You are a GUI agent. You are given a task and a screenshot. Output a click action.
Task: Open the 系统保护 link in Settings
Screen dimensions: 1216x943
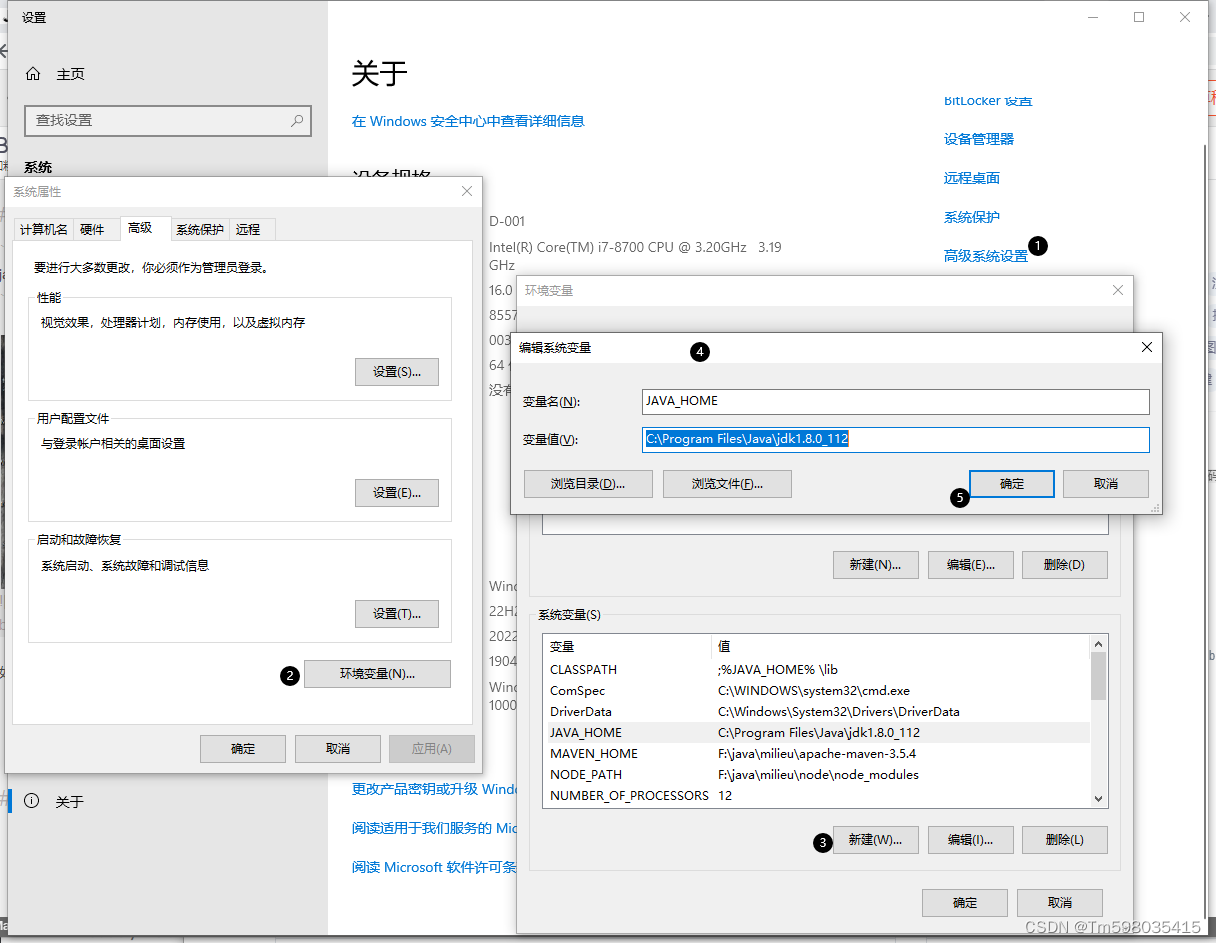coord(972,217)
